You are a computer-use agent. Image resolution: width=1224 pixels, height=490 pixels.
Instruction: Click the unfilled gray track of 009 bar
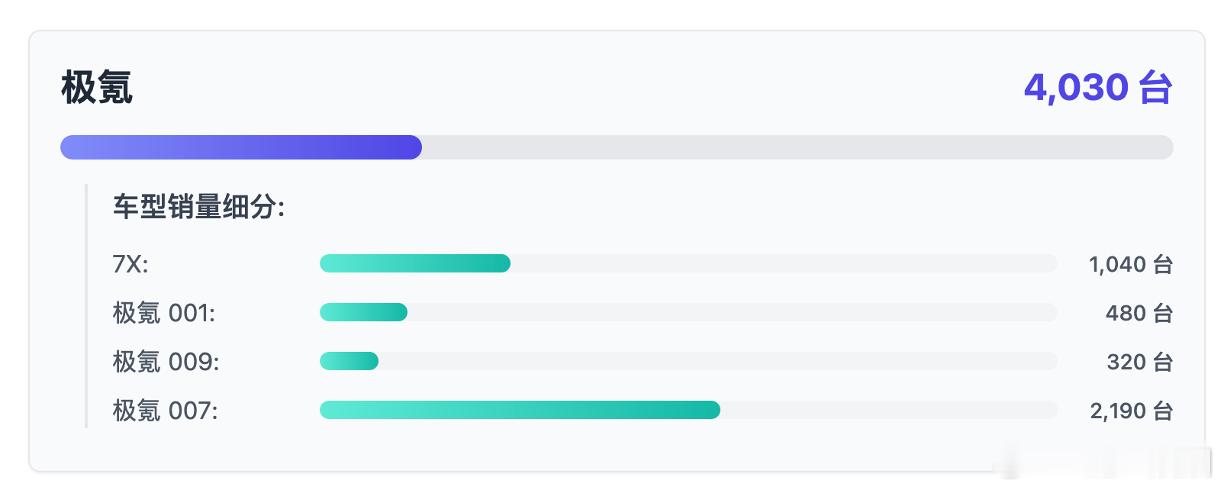pyautogui.click(x=718, y=361)
